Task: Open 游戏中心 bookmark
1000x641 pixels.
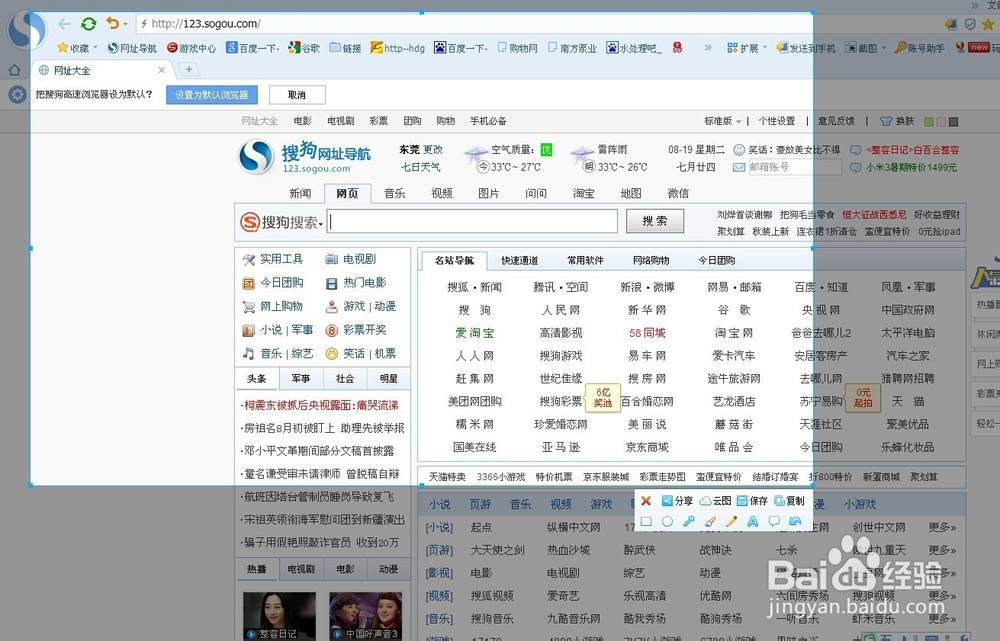Action: [x=192, y=48]
